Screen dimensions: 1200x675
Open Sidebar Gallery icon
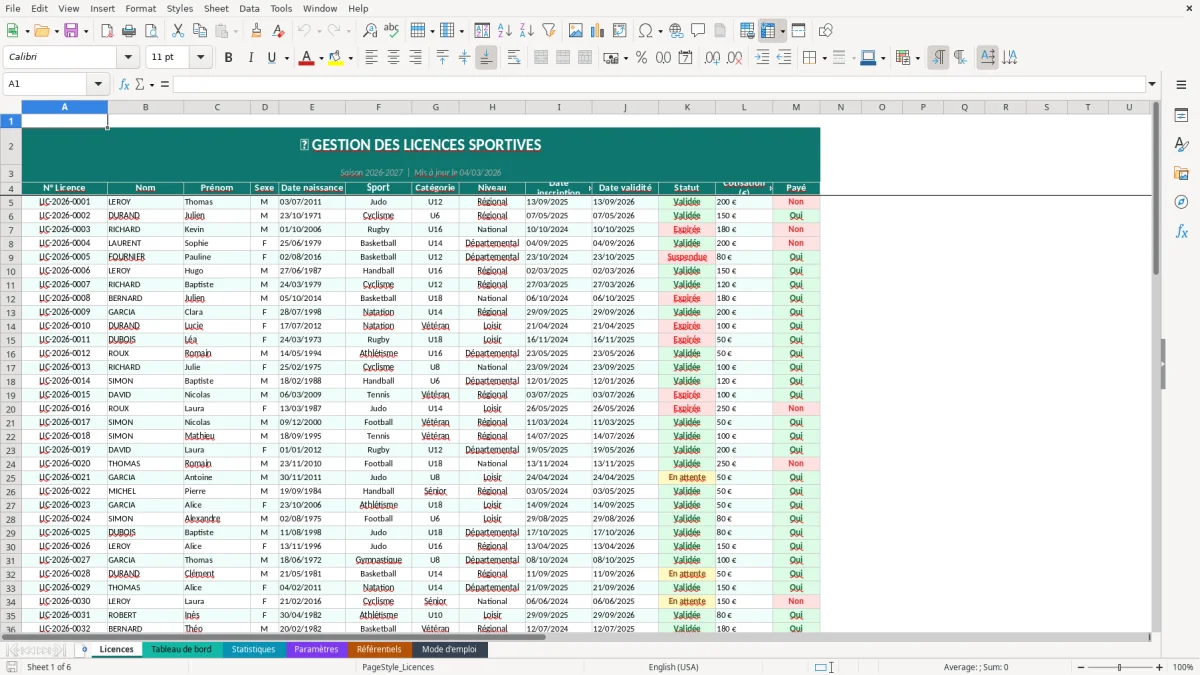pos(1181,174)
